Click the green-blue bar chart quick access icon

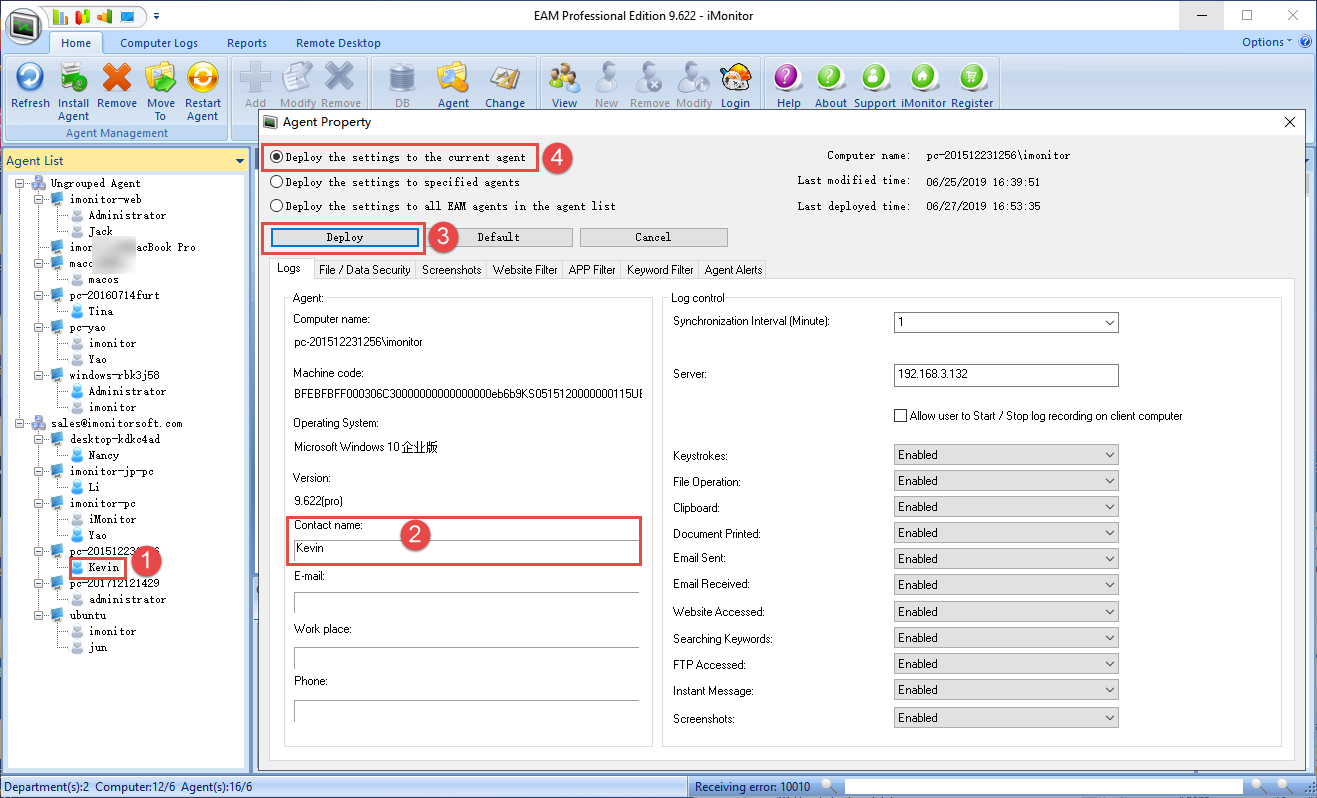click(60, 16)
